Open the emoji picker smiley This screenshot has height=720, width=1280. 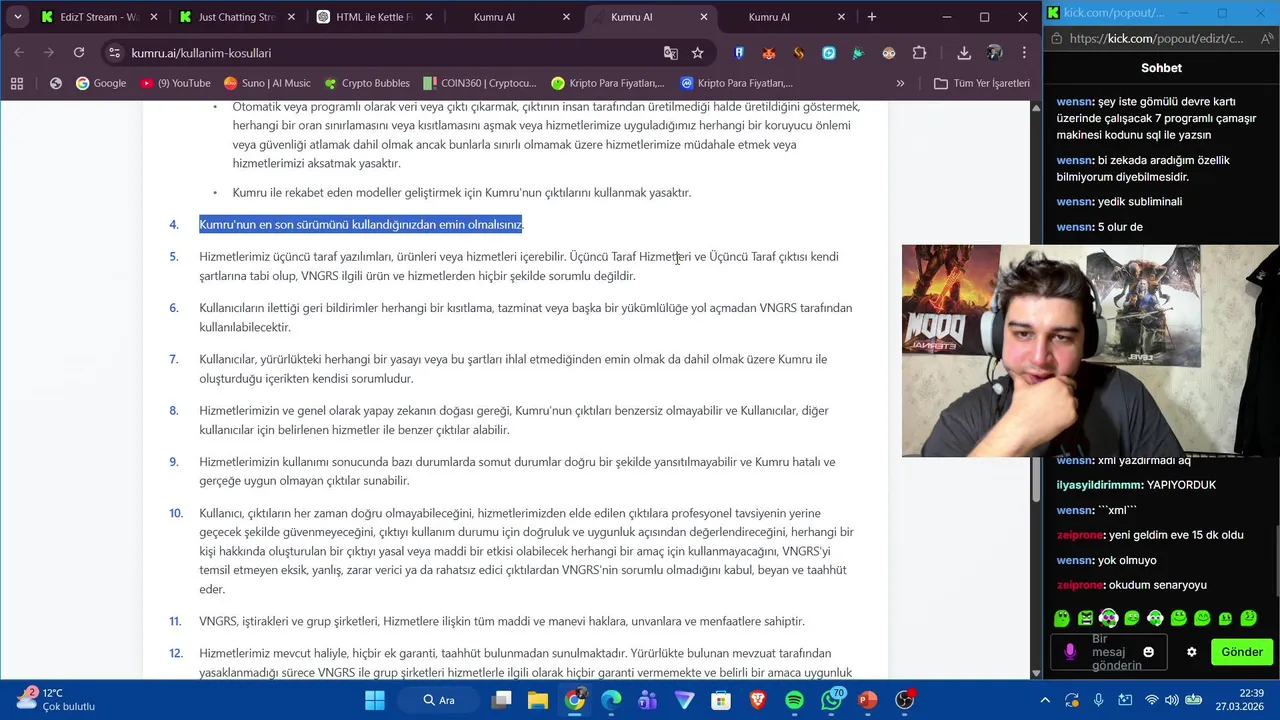pyautogui.click(x=1149, y=652)
